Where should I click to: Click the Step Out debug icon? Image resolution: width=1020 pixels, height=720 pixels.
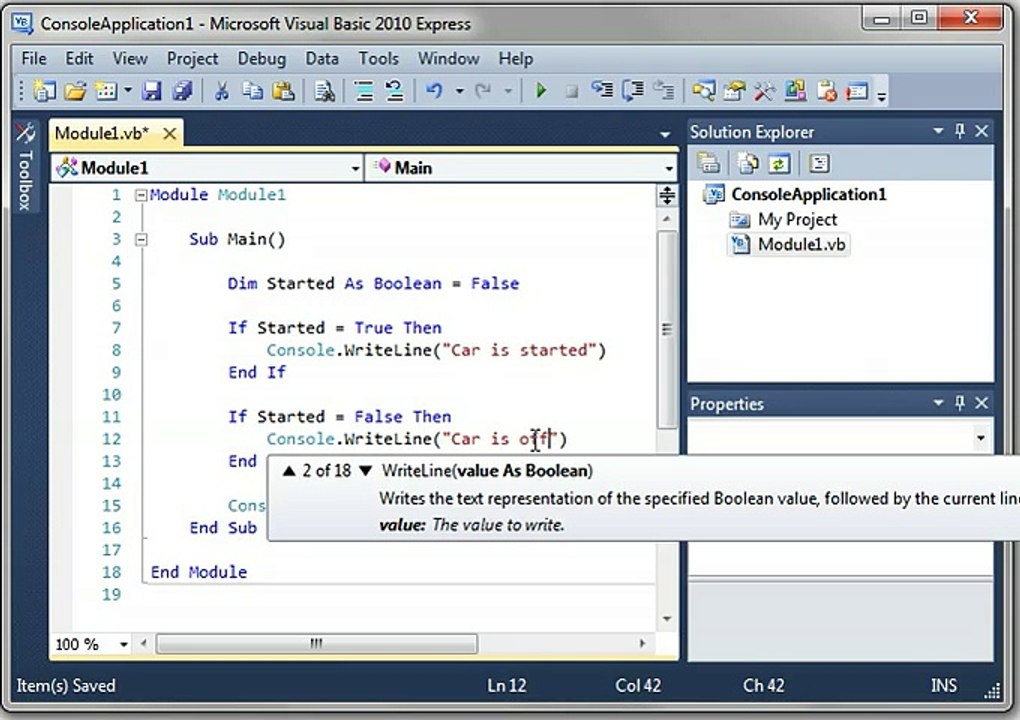(664, 90)
